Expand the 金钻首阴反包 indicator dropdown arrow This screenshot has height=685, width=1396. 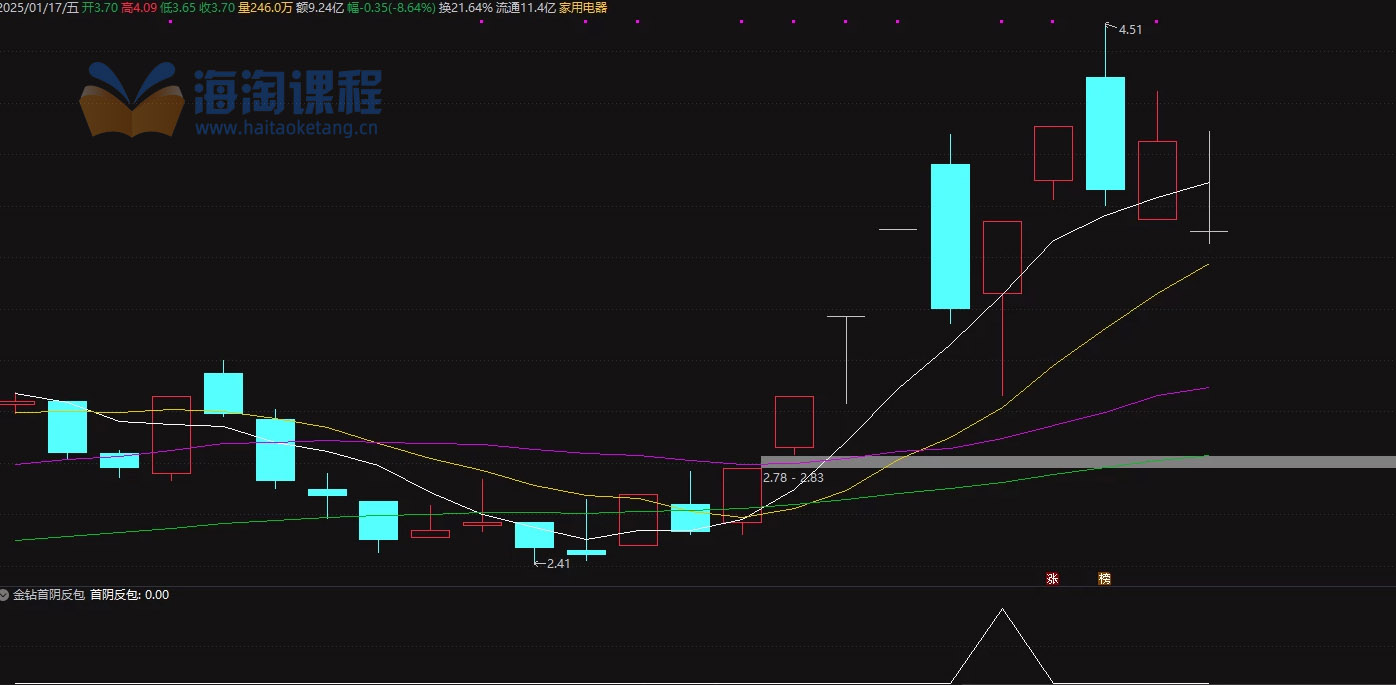pyautogui.click(x=5, y=595)
